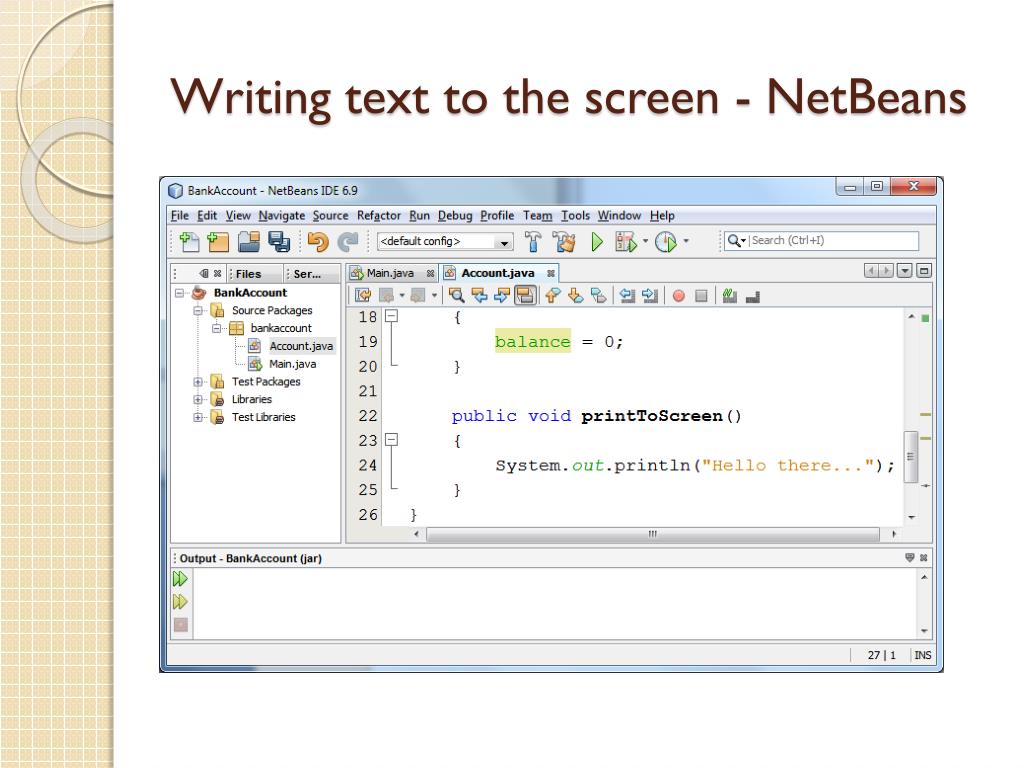Minimize the Output panel
This screenshot has height=768, width=1024.
tap(910, 558)
